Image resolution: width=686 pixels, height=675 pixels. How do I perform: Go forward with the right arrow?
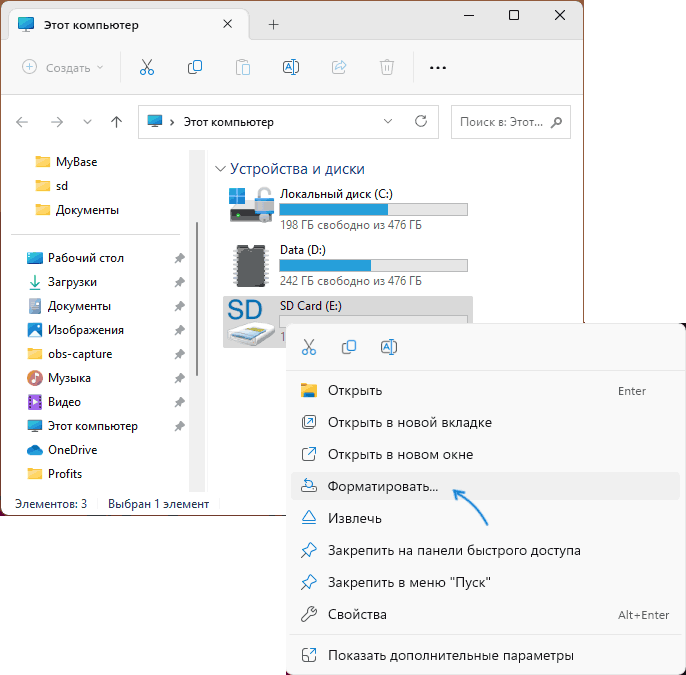tap(57, 122)
